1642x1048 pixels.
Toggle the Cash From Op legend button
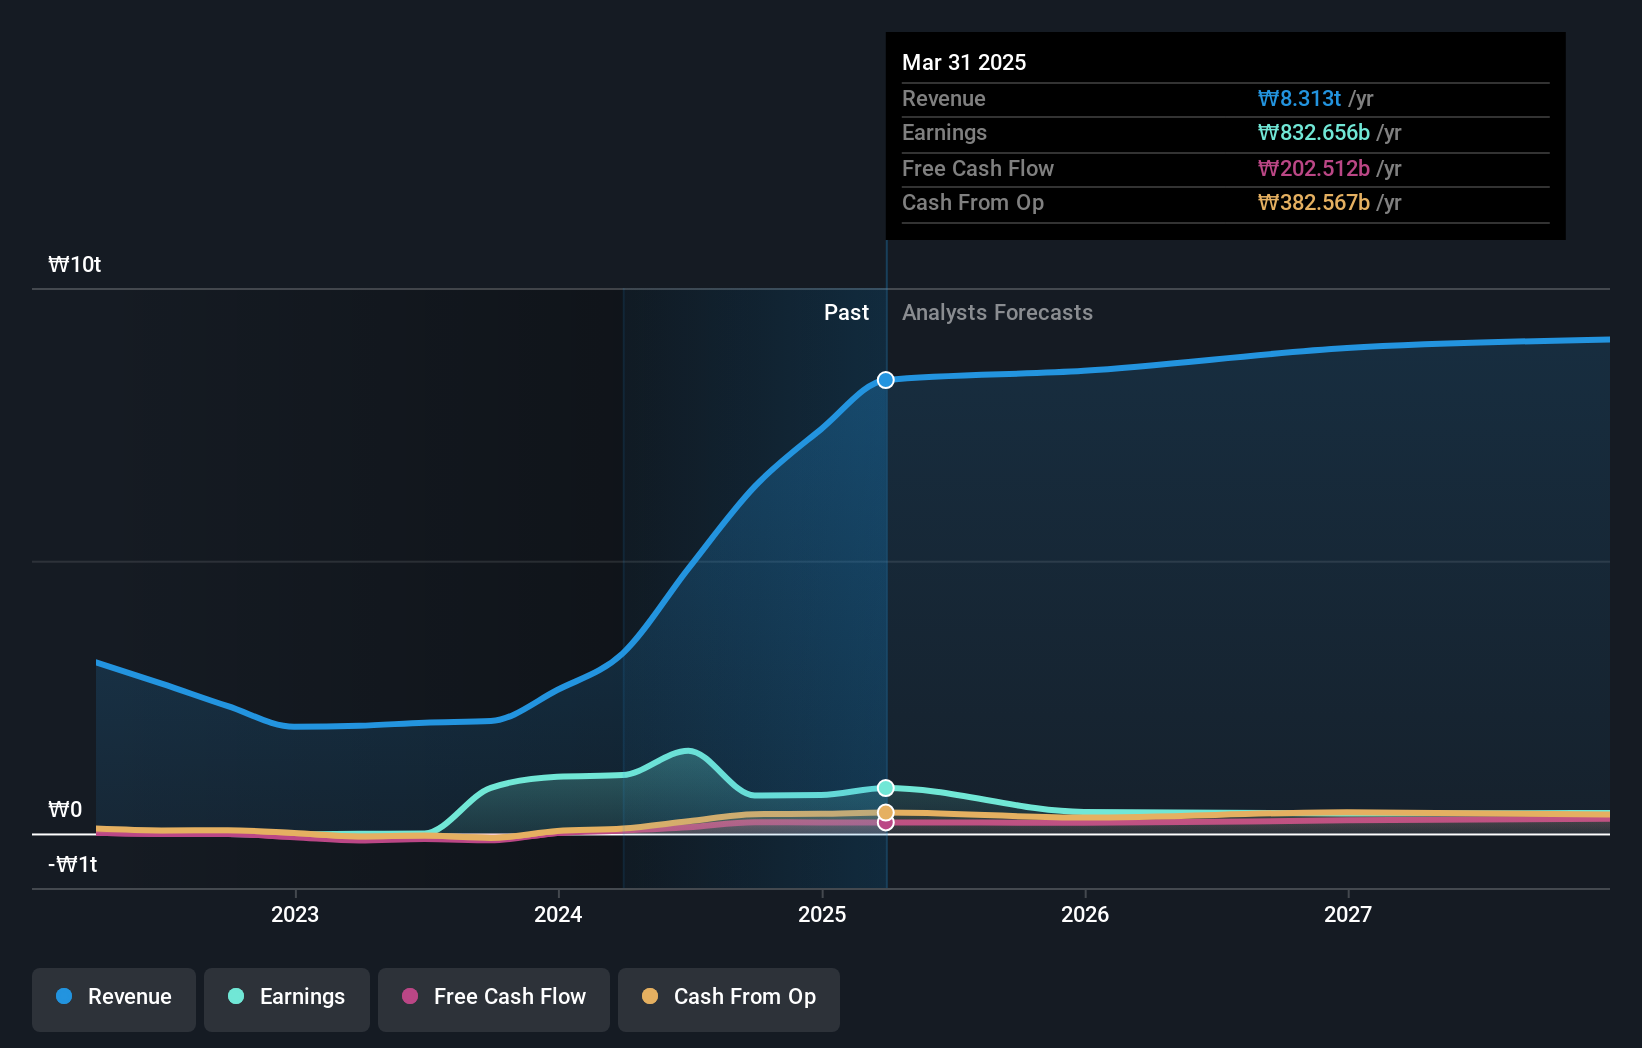pyautogui.click(x=729, y=999)
